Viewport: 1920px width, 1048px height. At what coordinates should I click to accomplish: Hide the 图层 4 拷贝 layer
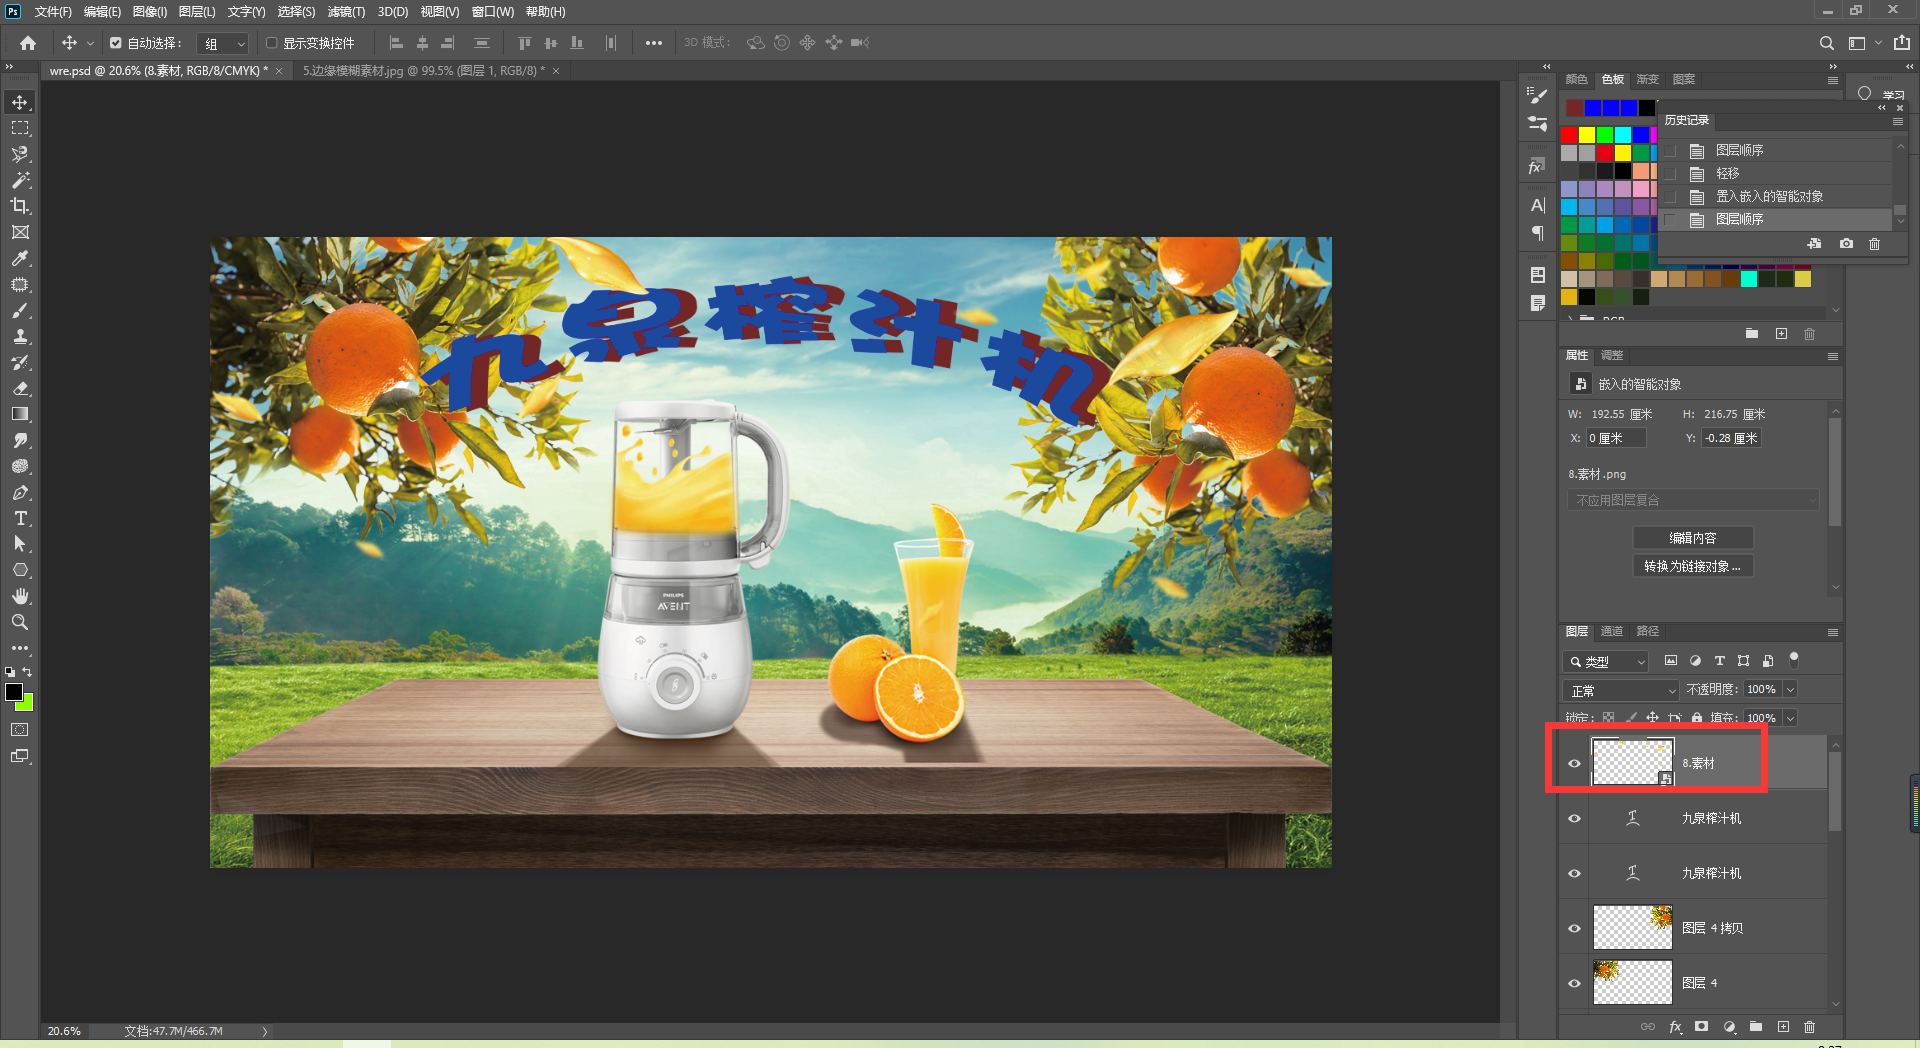pyautogui.click(x=1575, y=929)
